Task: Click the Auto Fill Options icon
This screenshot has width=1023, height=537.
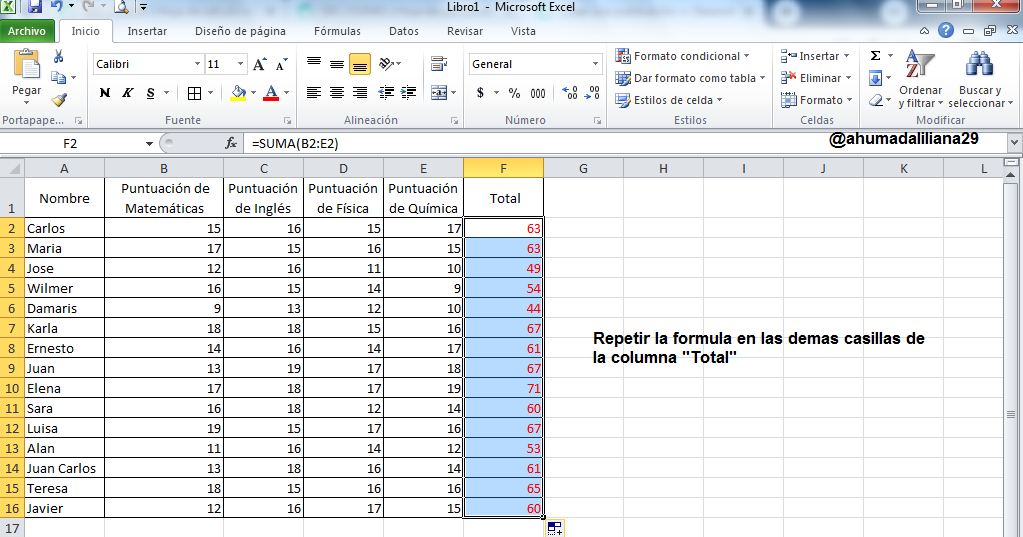Action: (x=555, y=529)
